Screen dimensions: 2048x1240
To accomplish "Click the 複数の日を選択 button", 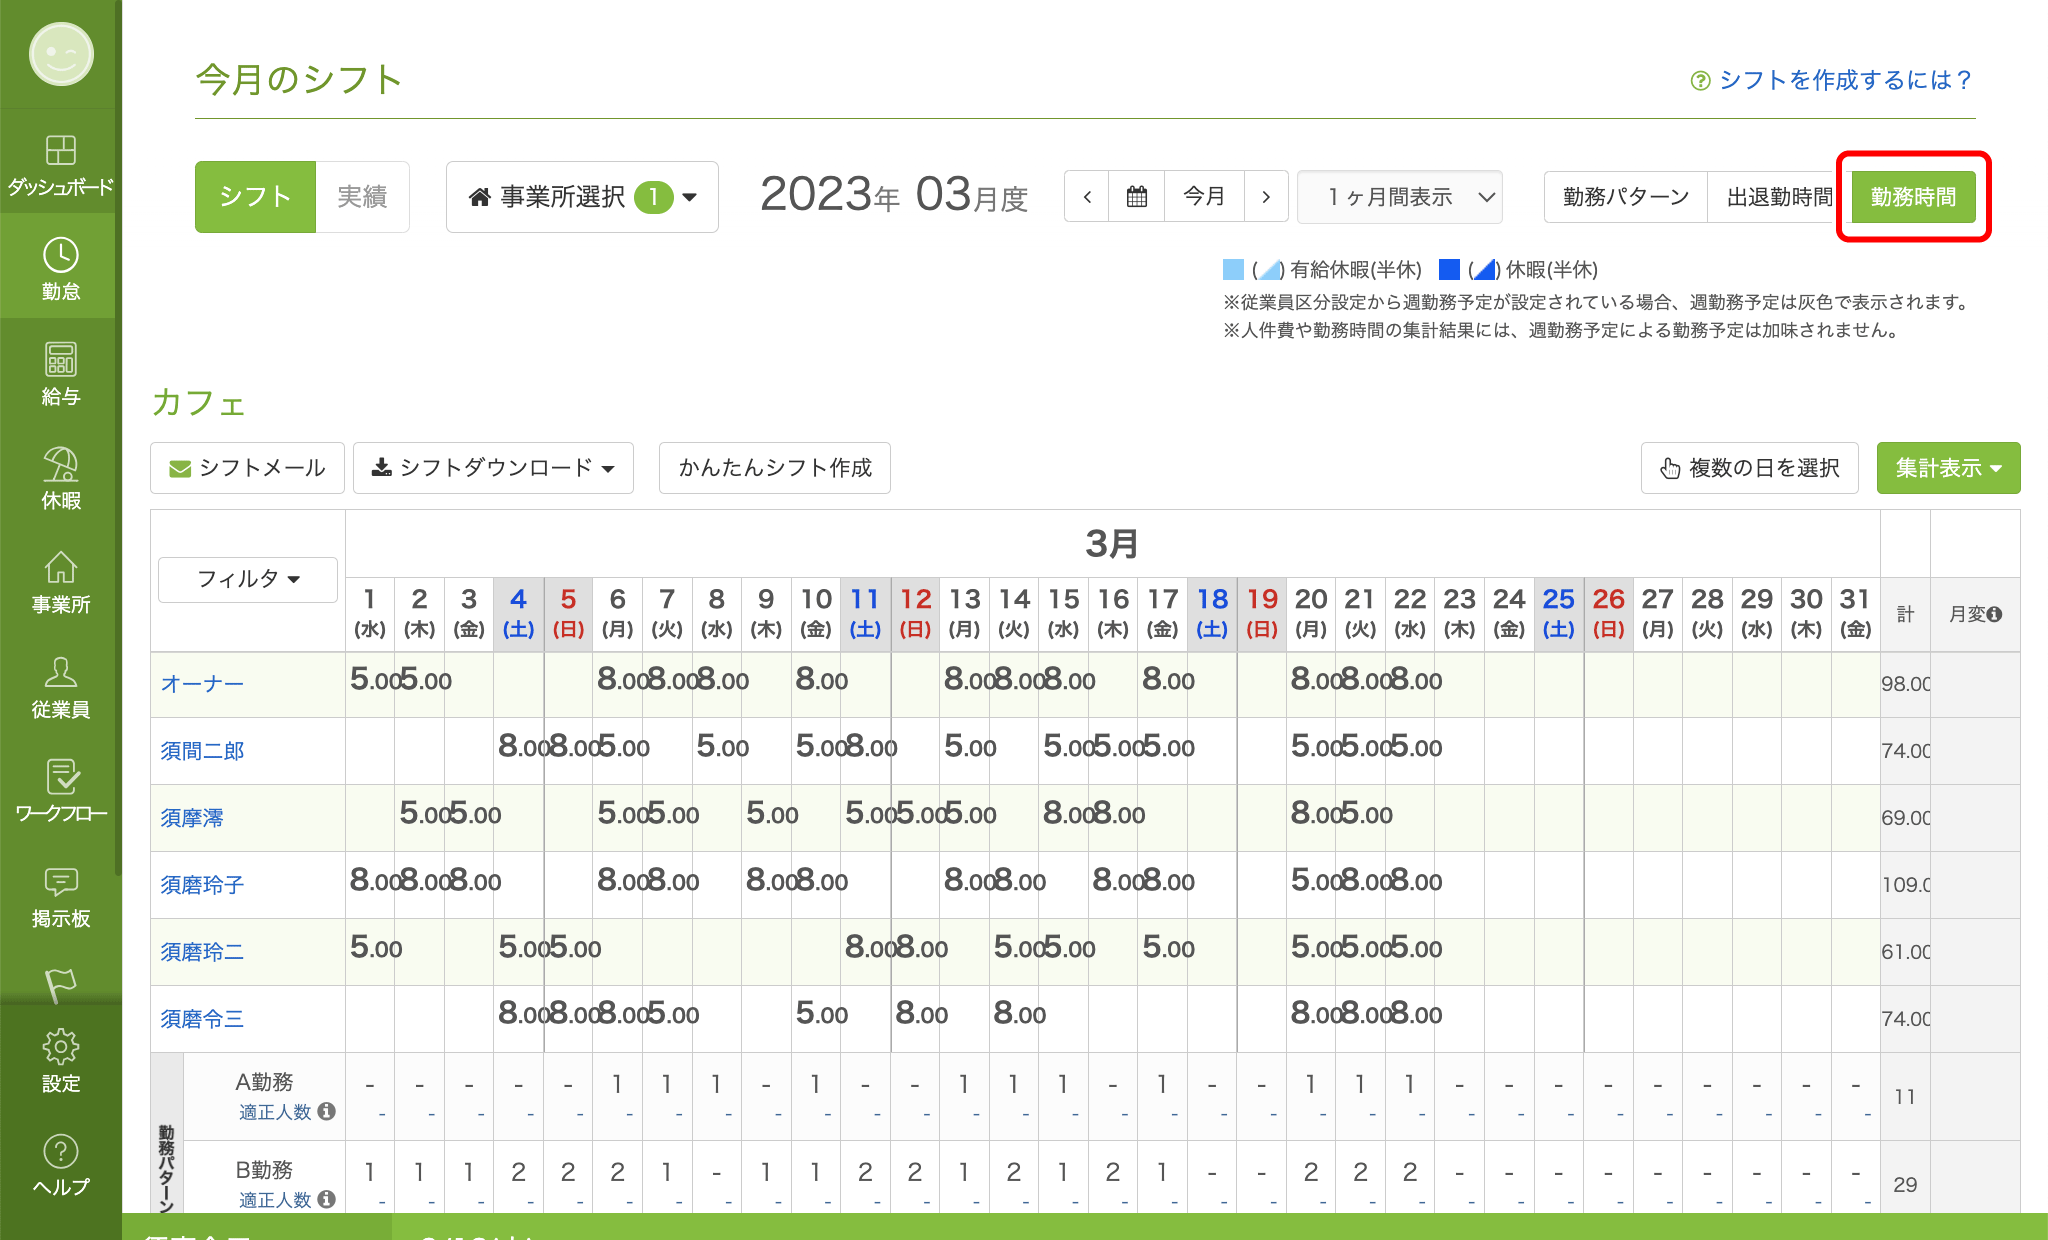I will pyautogui.click(x=1750, y=468).
